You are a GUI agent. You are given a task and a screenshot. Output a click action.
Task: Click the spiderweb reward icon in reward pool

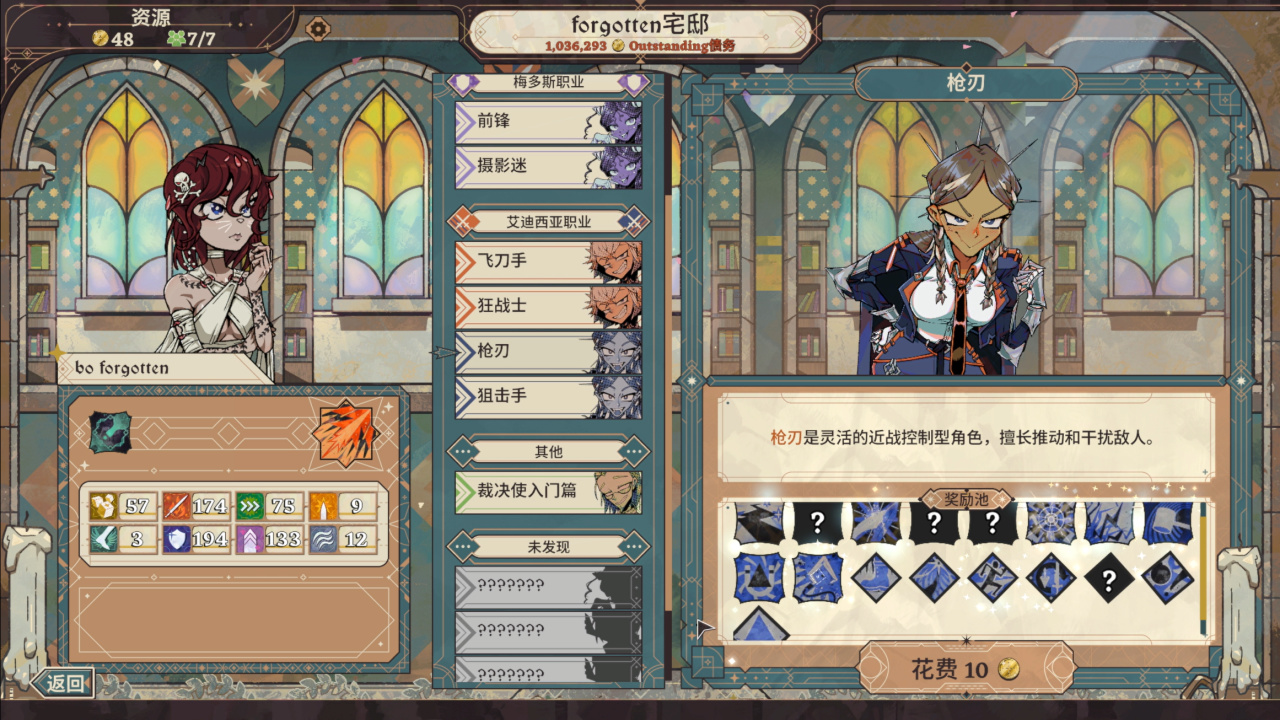[1052, 523]
